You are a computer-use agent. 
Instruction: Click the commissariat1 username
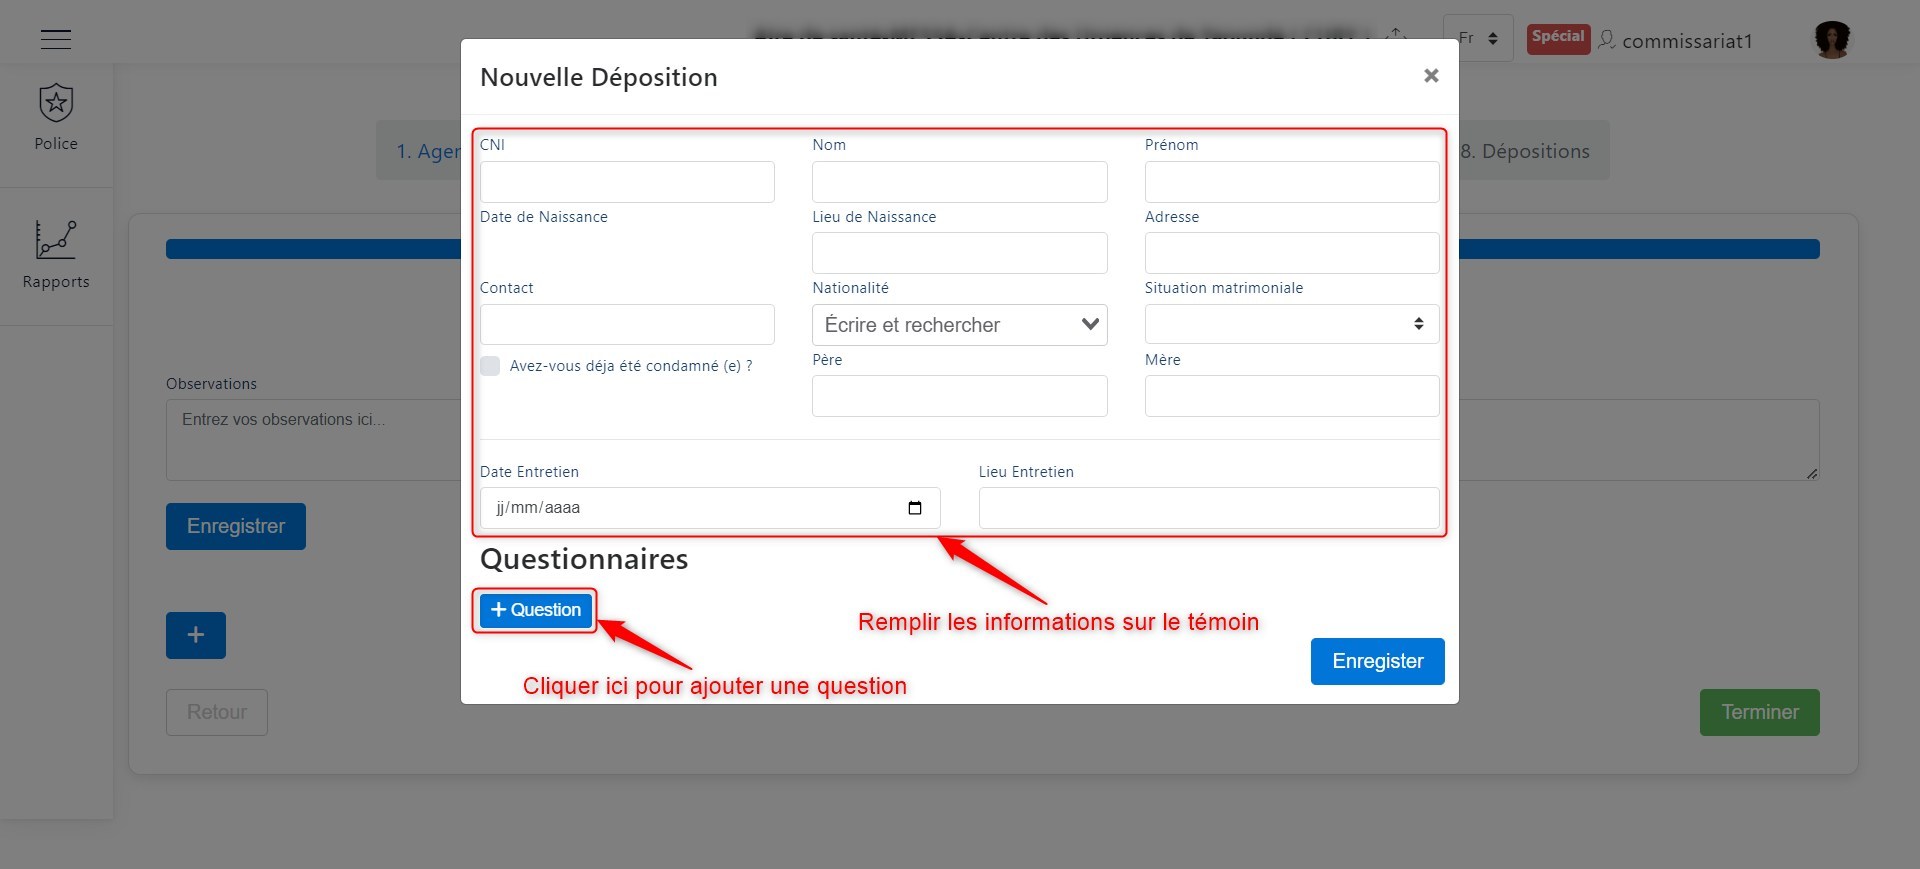tap(1687, 41)
